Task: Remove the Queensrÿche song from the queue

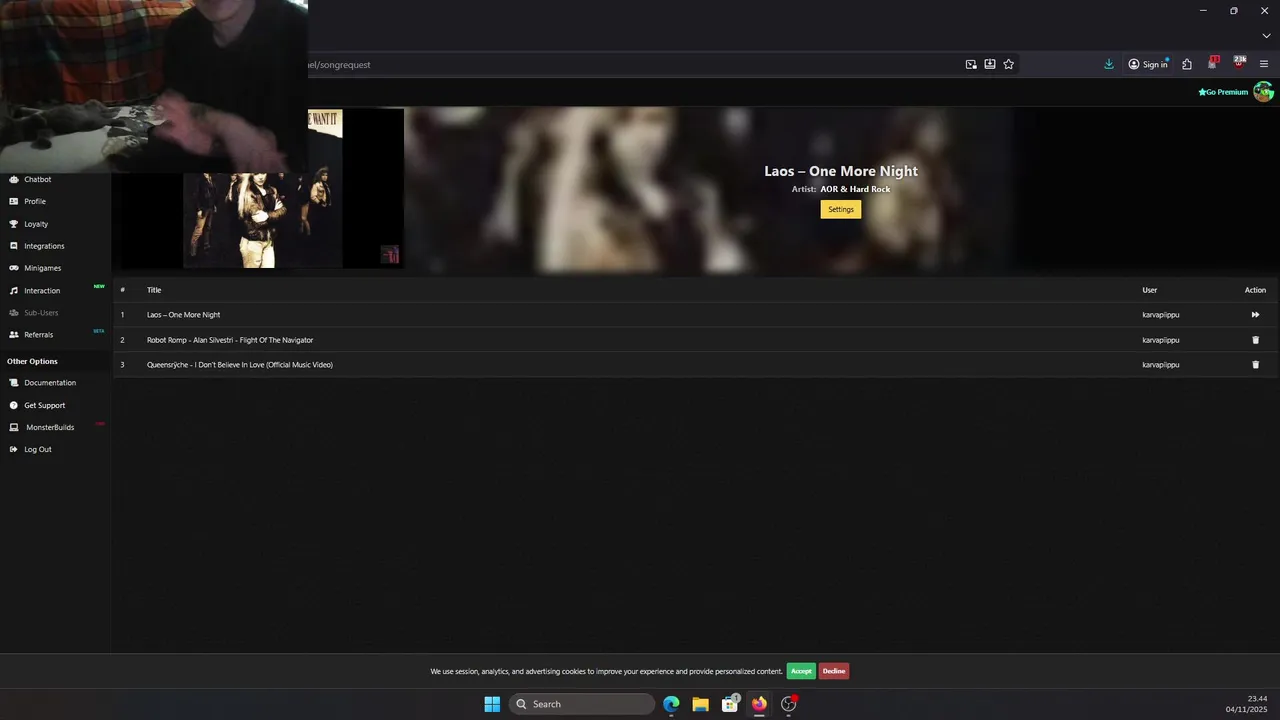Action: (1256, 365)
